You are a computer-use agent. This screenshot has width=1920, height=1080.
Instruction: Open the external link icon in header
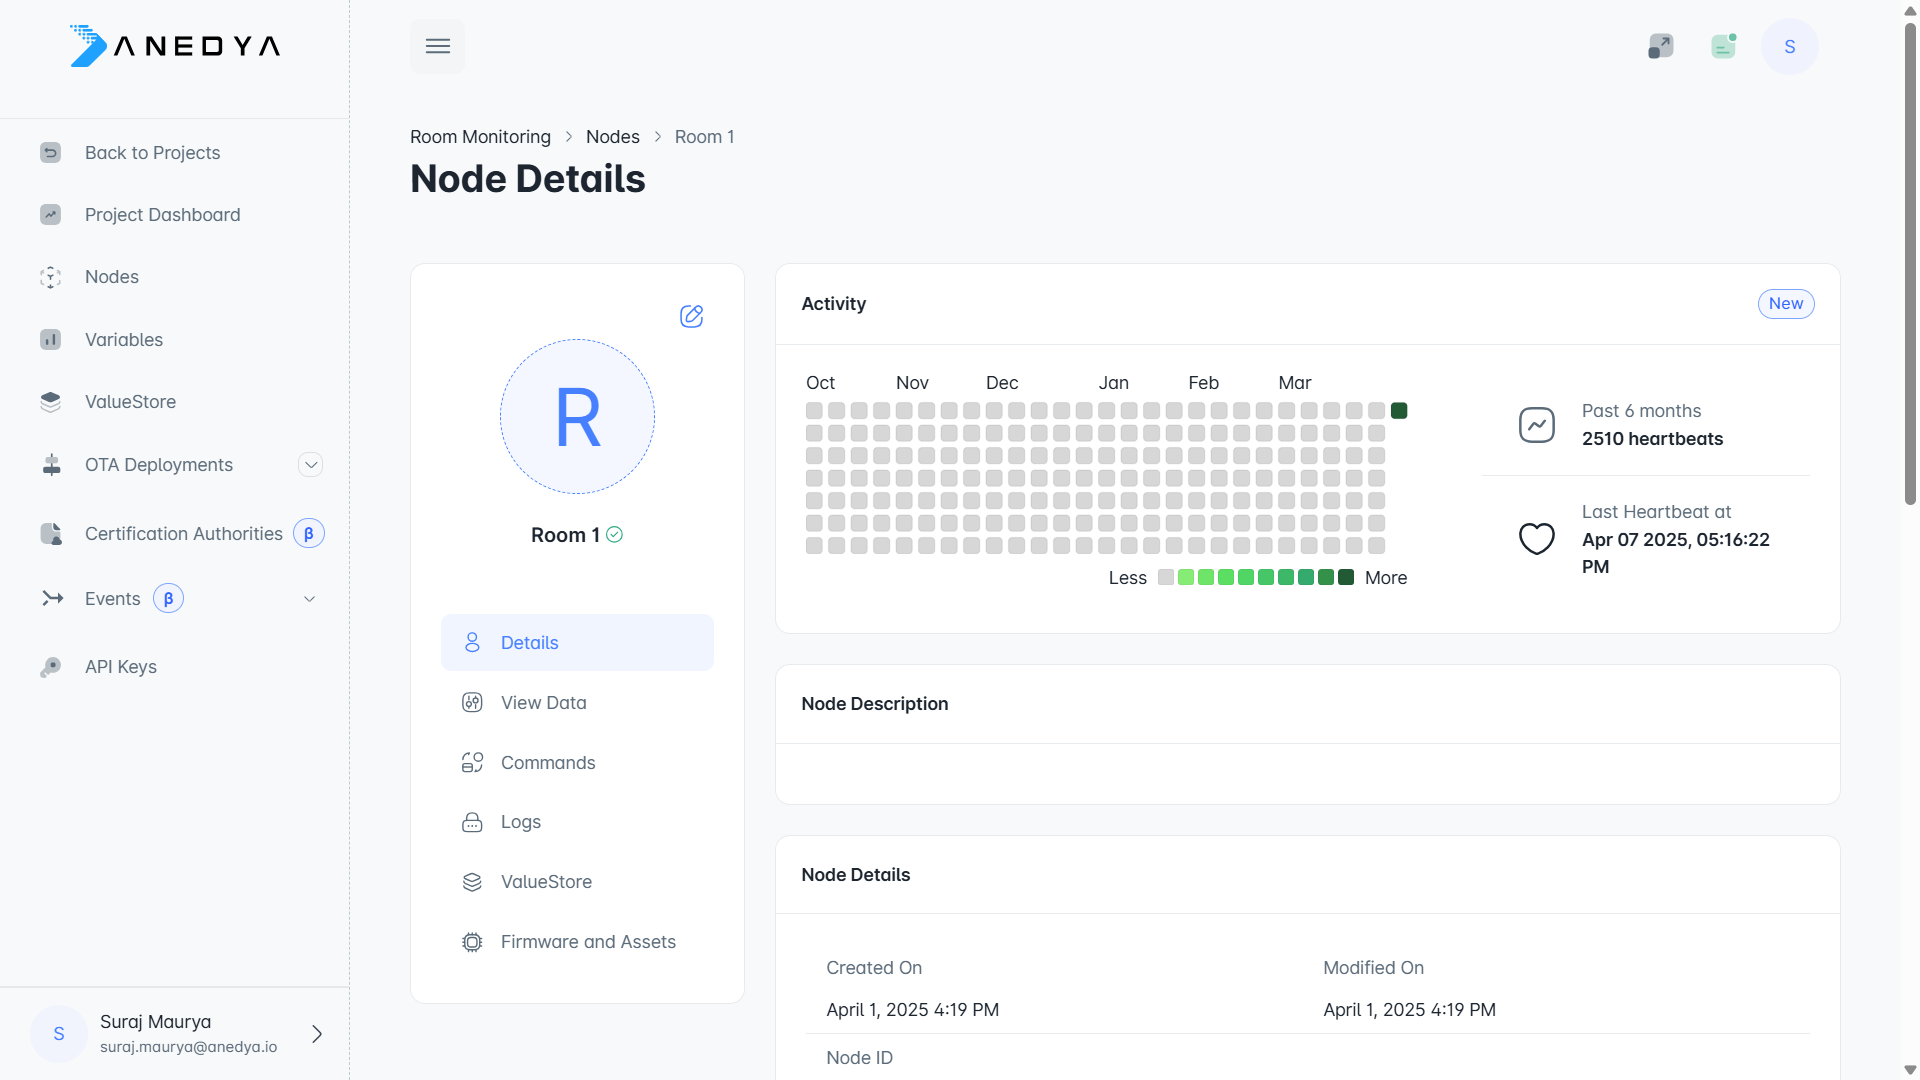pyautogui.click(x=1660, y=46)
